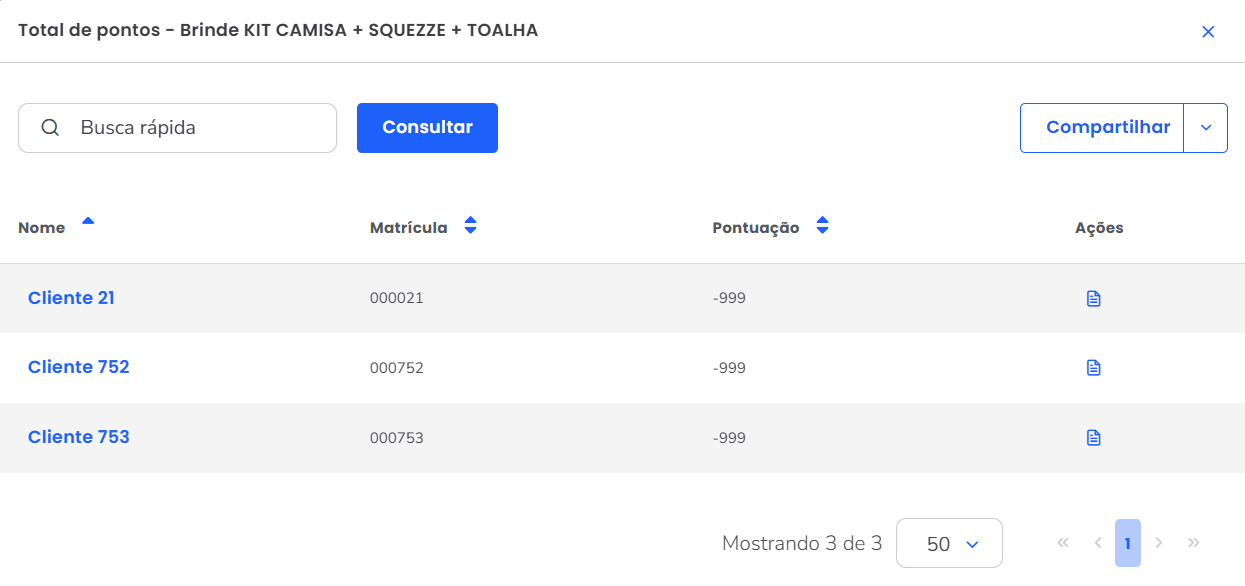Click the magnifier icon in quick search
This screenshot has width=1245, height=586.
tap(50, 128)
